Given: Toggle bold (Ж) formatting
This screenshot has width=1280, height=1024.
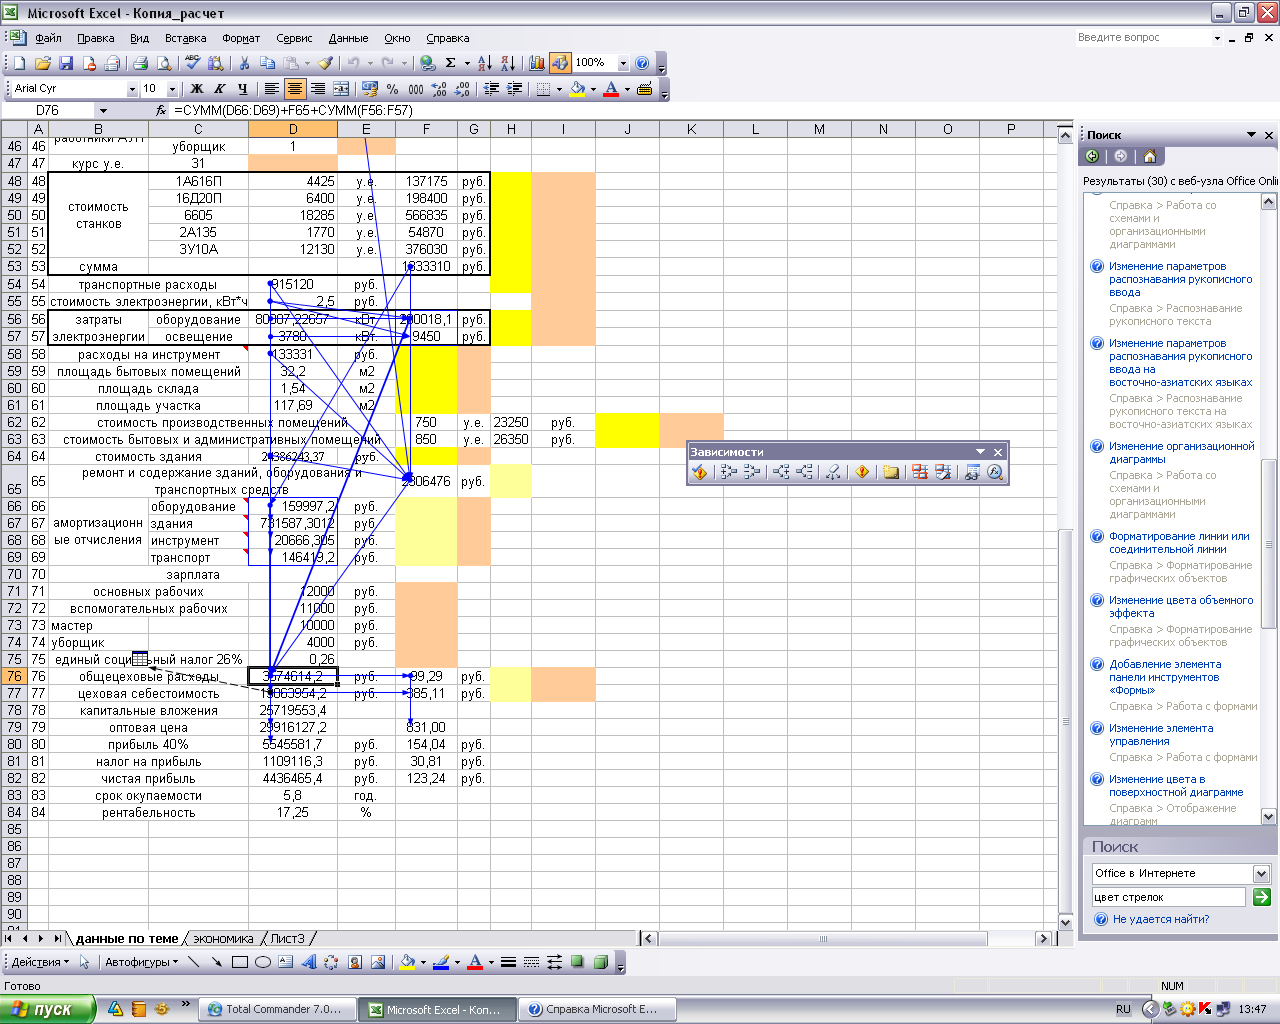Looking at the screenshot, I should point(197,89).
